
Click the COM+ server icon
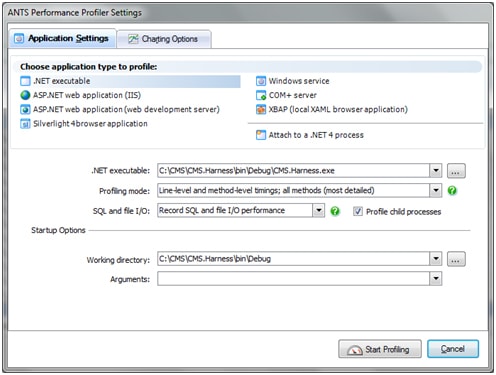pyautogui.click(x=261, y=95)
